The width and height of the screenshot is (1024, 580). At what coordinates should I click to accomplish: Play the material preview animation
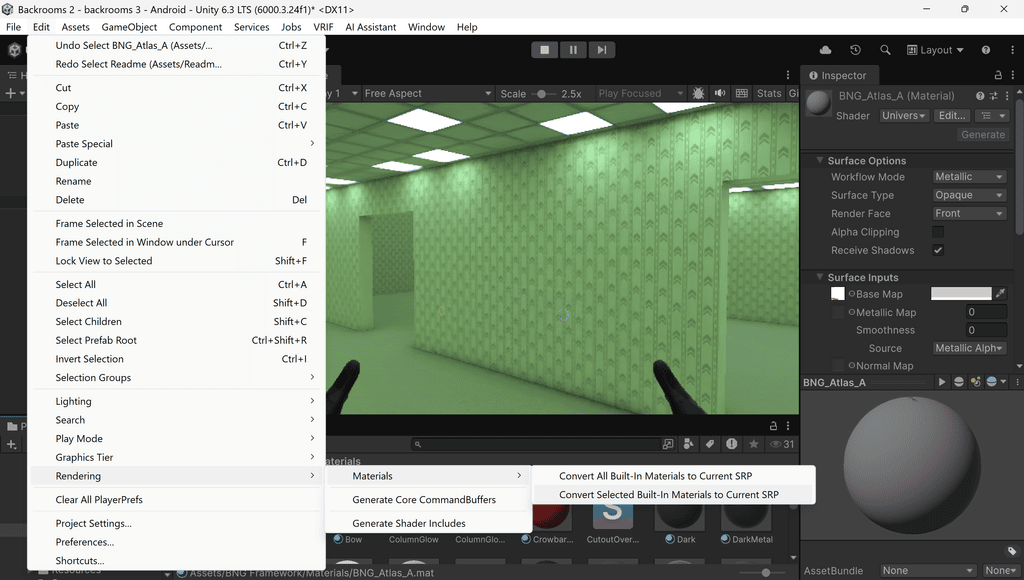click(x=942, y=382)
